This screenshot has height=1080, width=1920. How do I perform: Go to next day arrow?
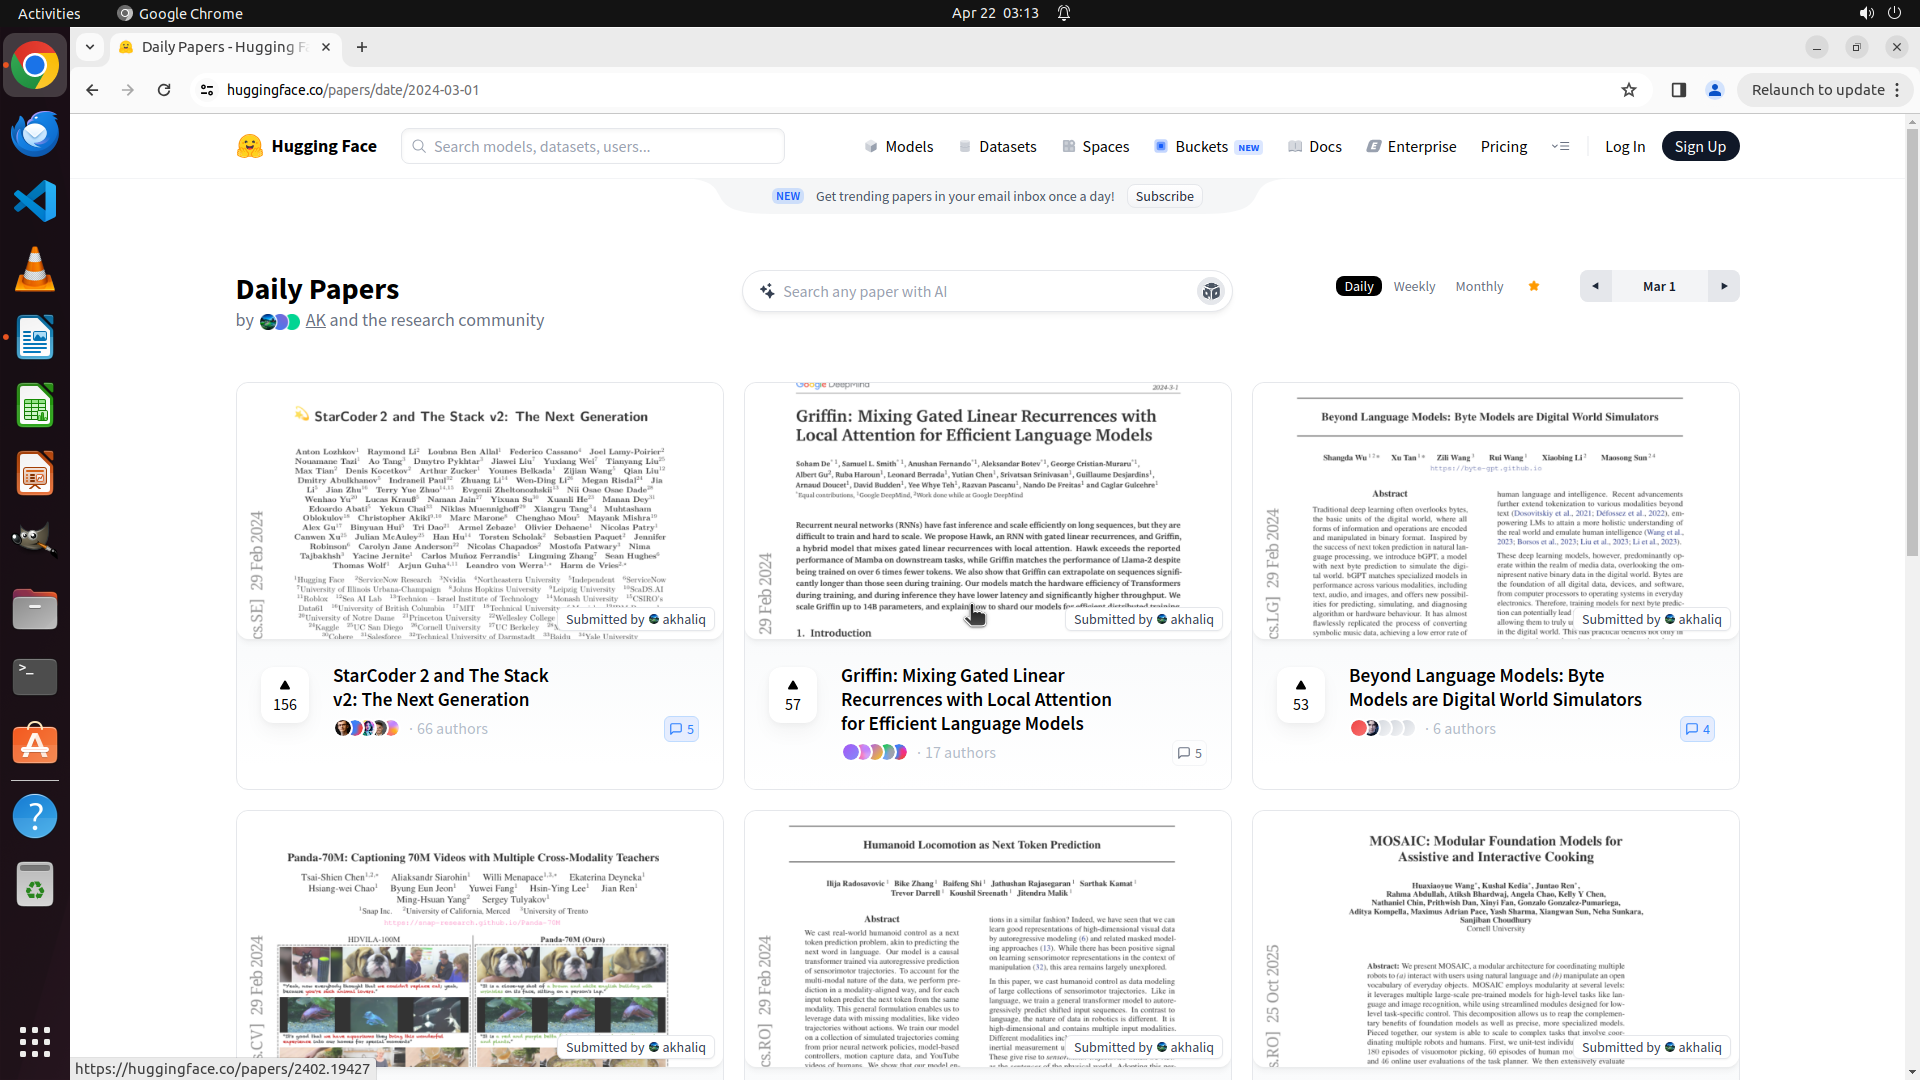(1723, 286)
